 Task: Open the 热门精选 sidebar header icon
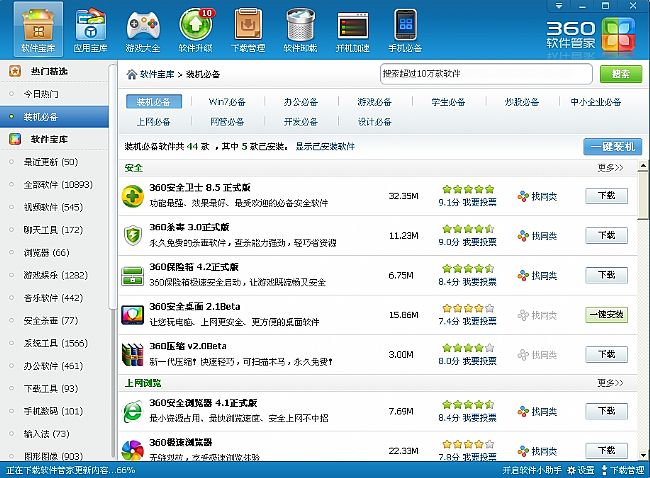point(15,71)
